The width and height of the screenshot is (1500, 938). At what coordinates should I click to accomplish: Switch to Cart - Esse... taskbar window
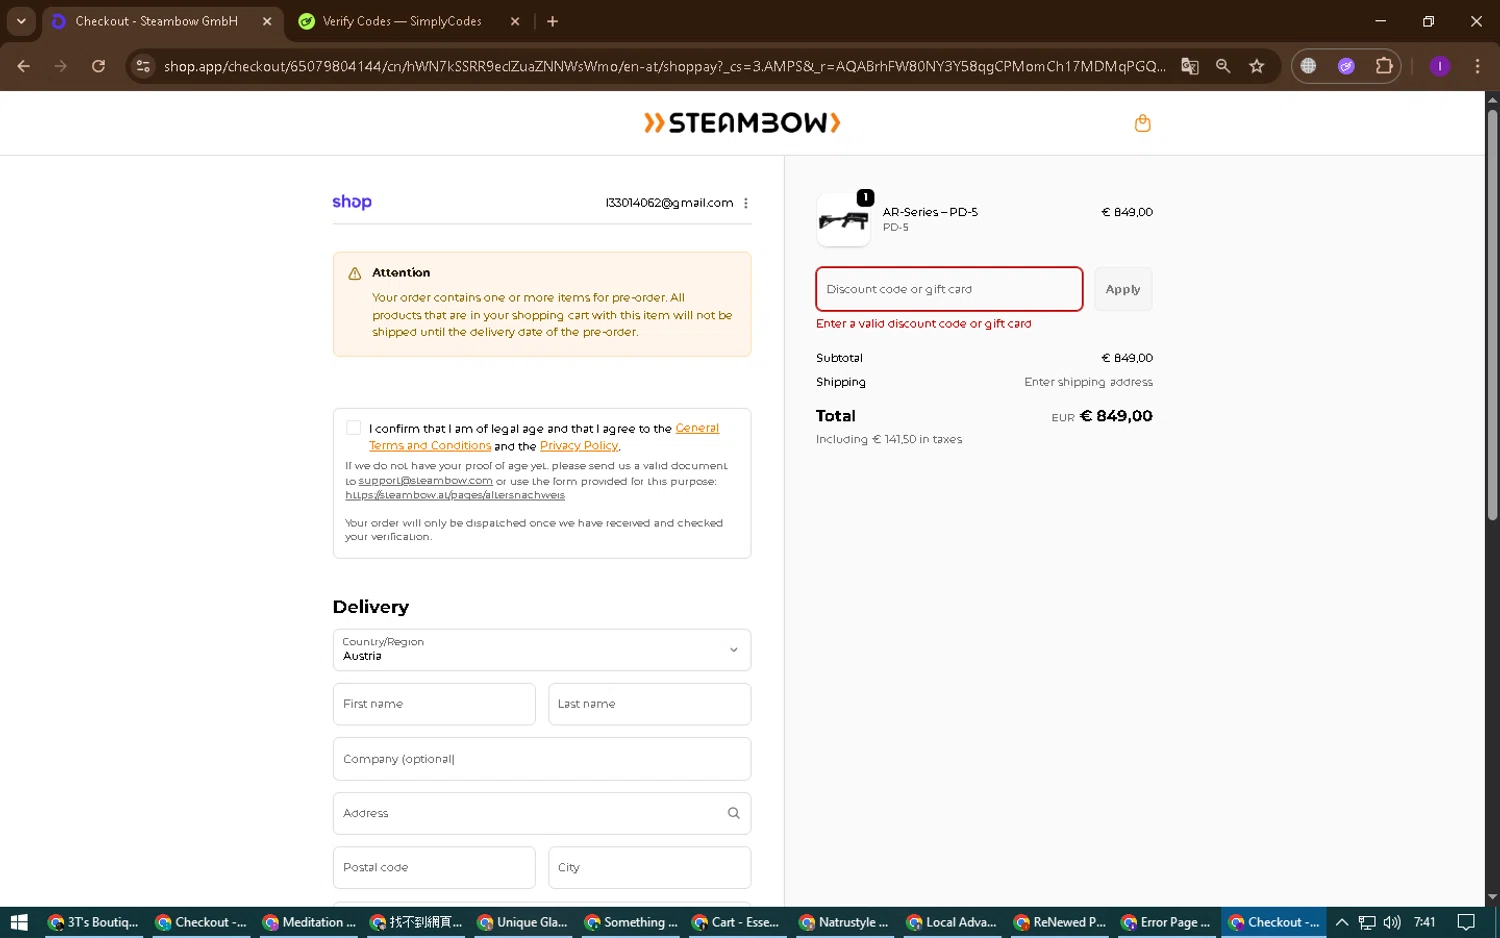click(738, 922)
